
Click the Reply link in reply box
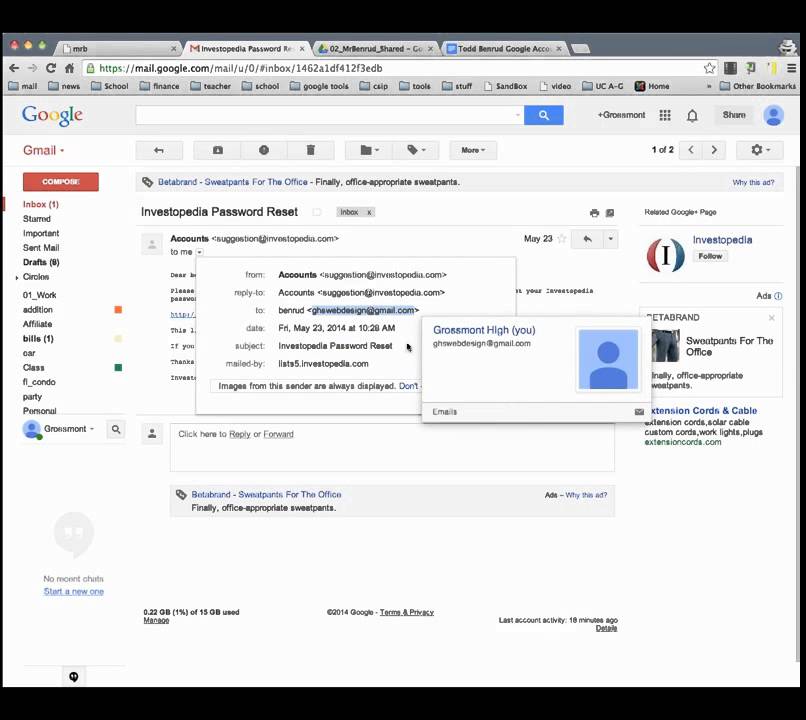tap(240, 434)
